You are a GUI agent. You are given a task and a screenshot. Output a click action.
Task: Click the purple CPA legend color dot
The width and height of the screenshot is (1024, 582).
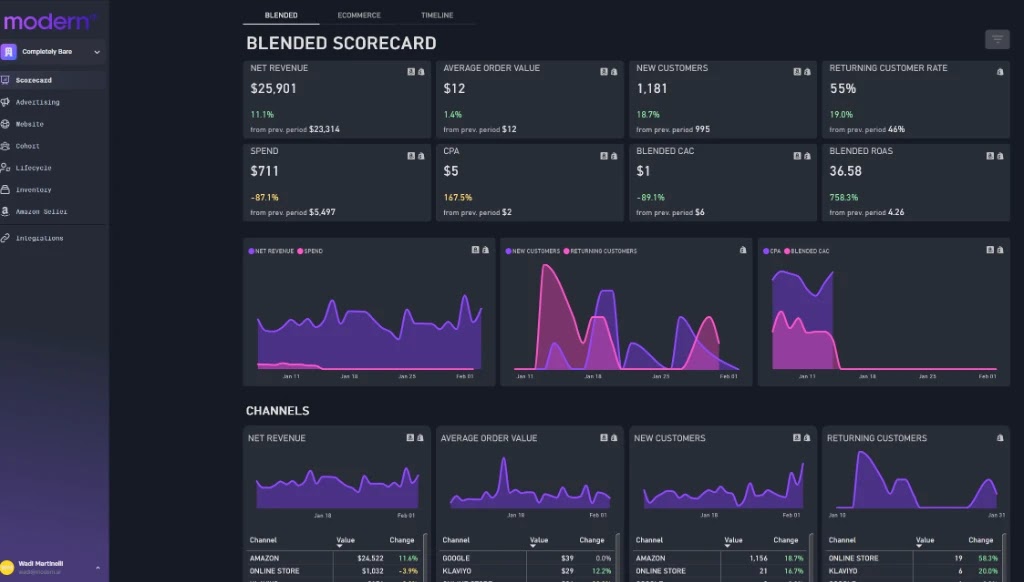765,250
